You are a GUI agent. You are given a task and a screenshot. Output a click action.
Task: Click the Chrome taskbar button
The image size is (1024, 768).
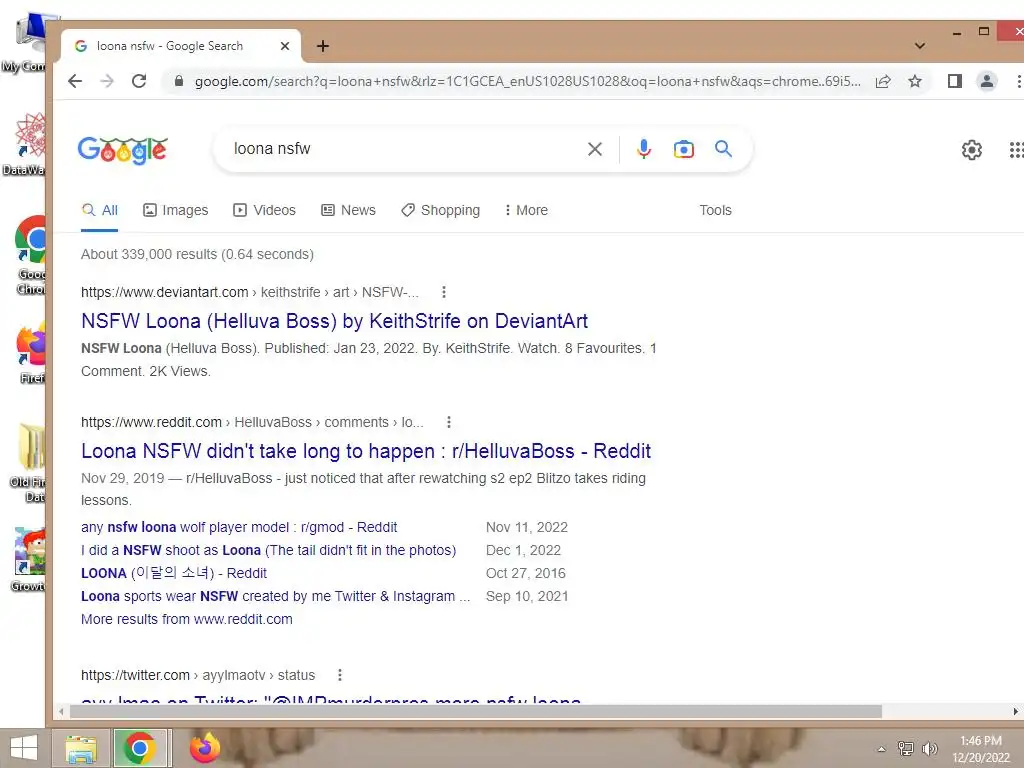[140, 748]
